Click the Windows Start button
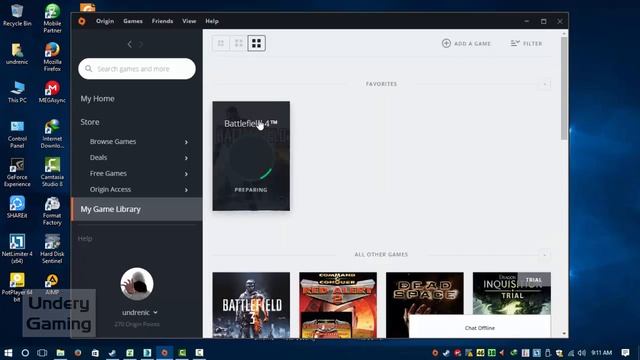Image resolution: width=640 pixels, height=360 pixels. point(8,353)
